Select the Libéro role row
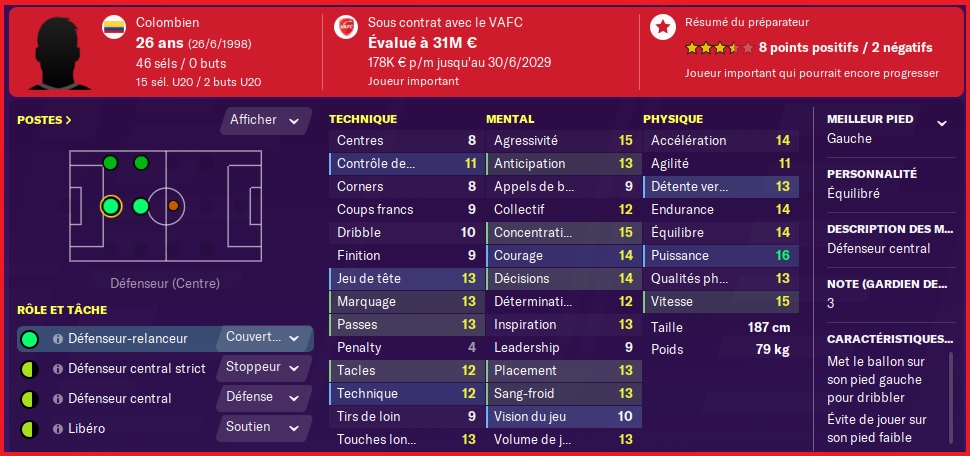 (165, 428)
